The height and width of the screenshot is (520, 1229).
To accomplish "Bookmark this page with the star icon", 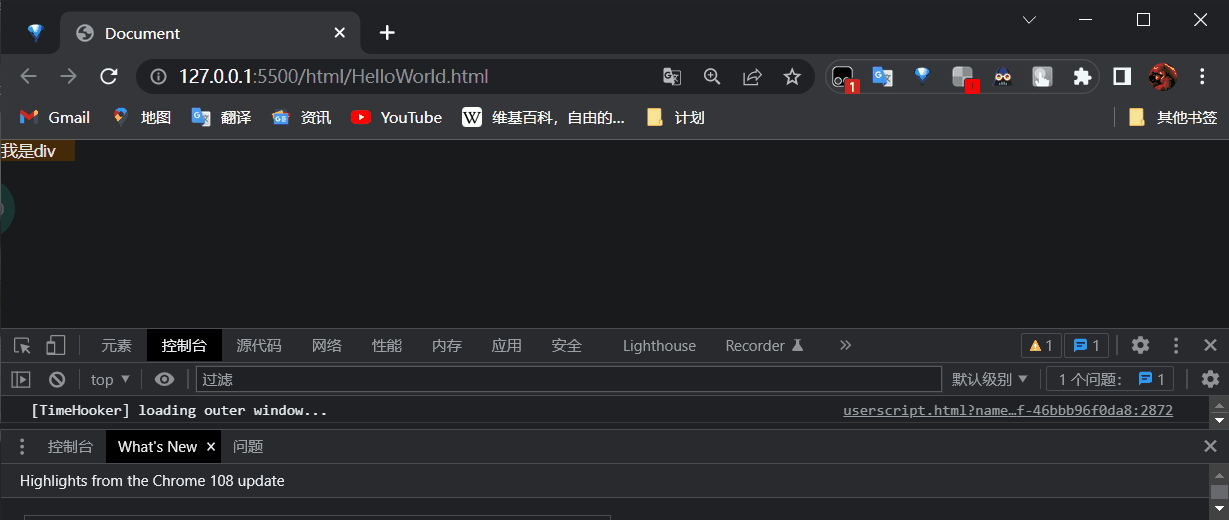I will pyautogui.click(x=792, y=76).
